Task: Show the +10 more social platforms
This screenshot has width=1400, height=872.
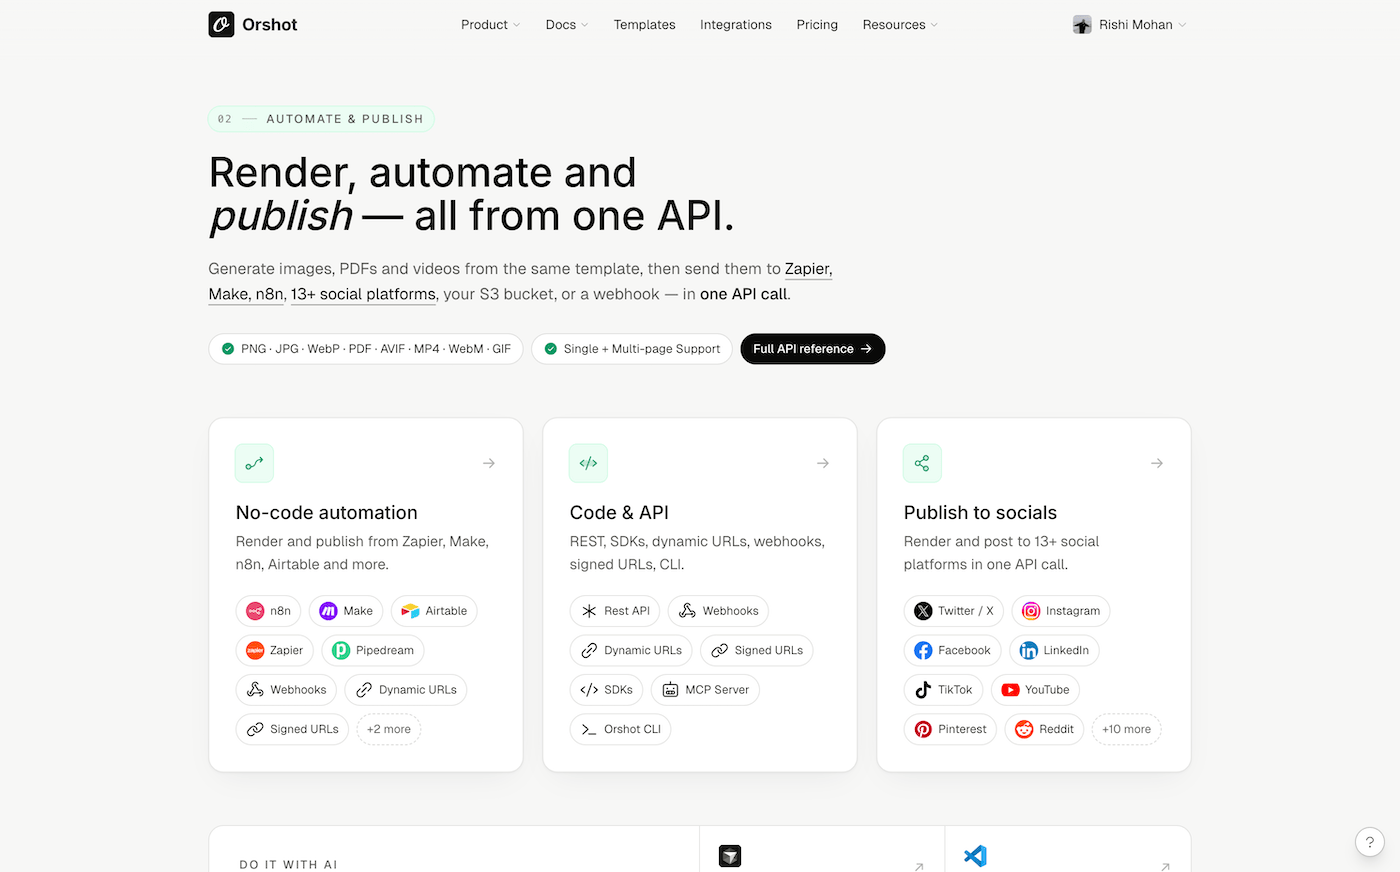Action: (x=1126, y=729)
